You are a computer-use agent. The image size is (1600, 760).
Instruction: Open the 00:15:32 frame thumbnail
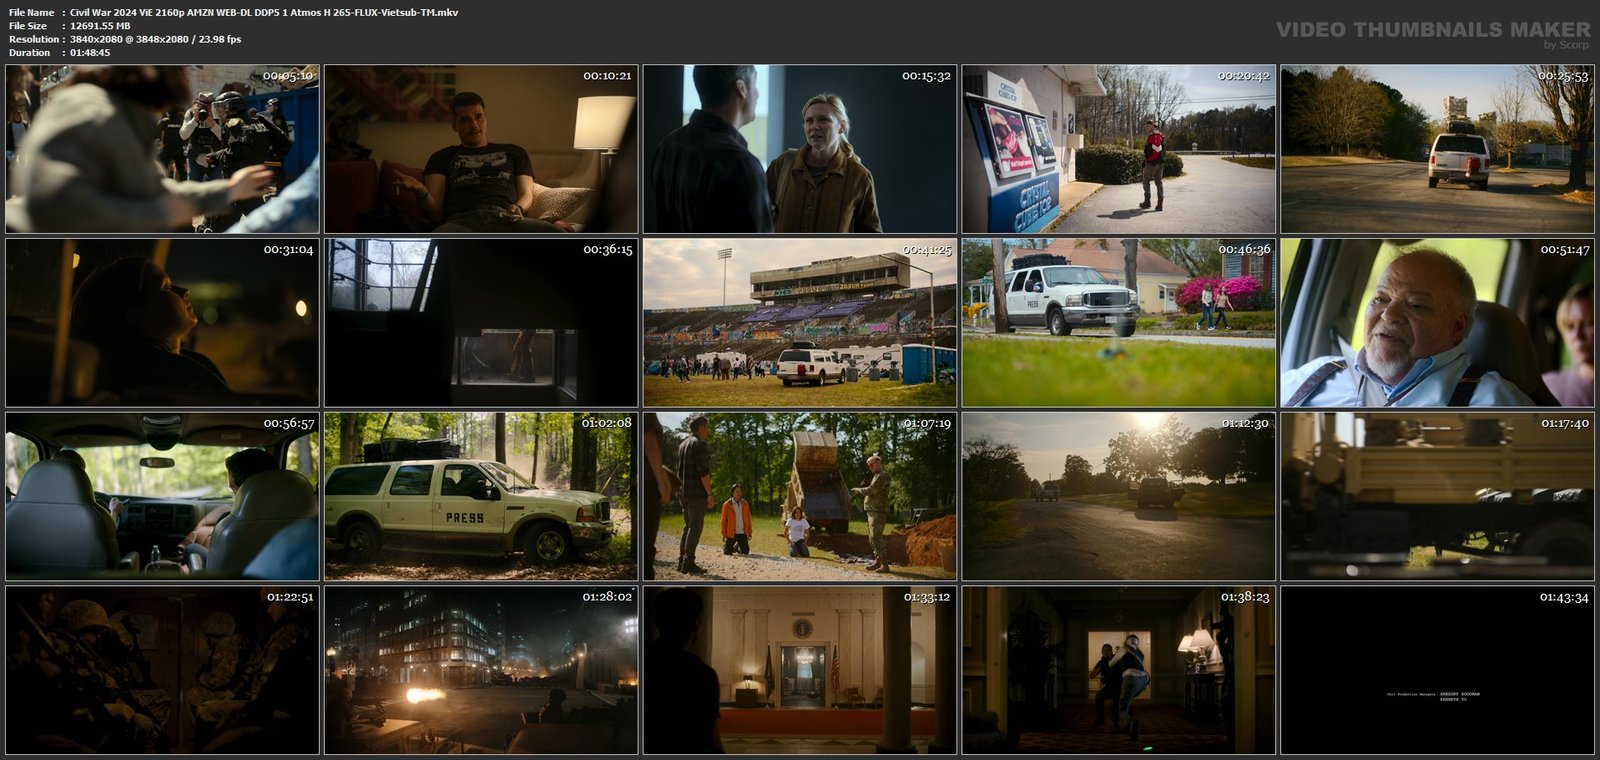800,149
